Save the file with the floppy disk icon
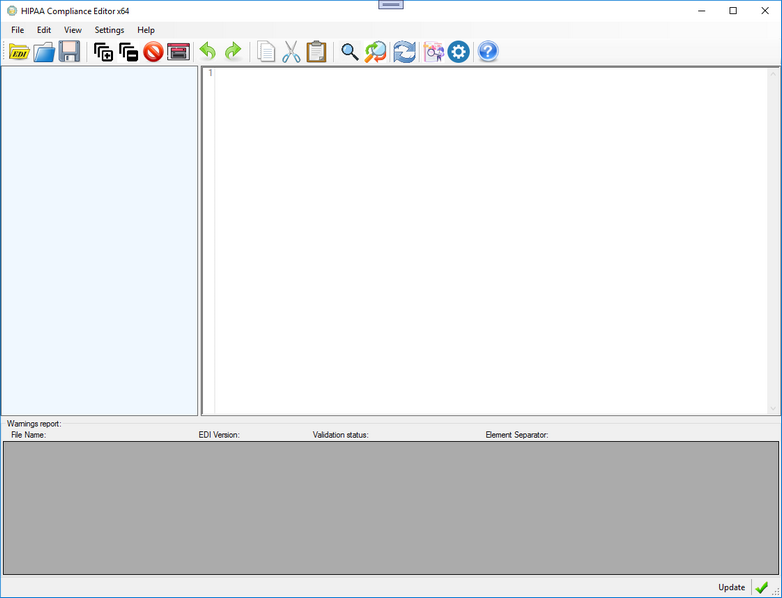 [69, 51]
